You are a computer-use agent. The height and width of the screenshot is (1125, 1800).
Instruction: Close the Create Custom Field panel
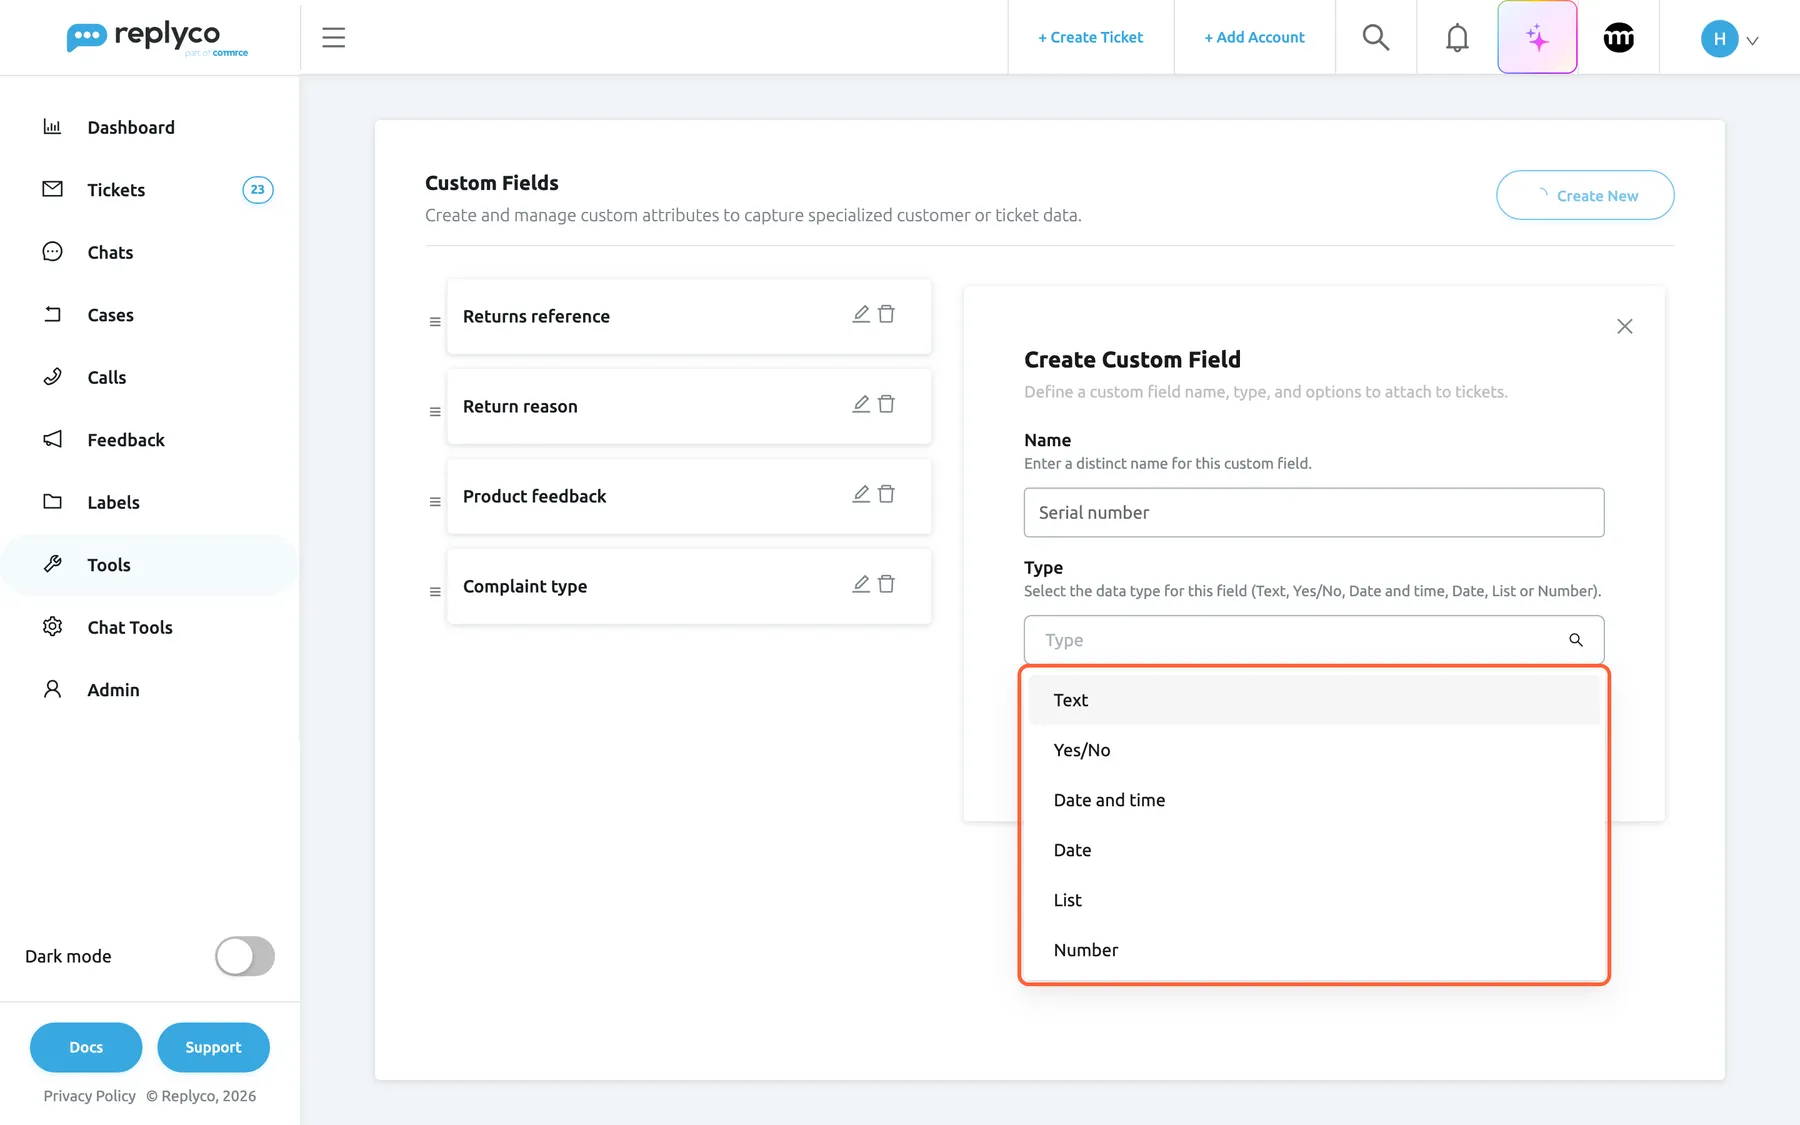click(1625, 326)
